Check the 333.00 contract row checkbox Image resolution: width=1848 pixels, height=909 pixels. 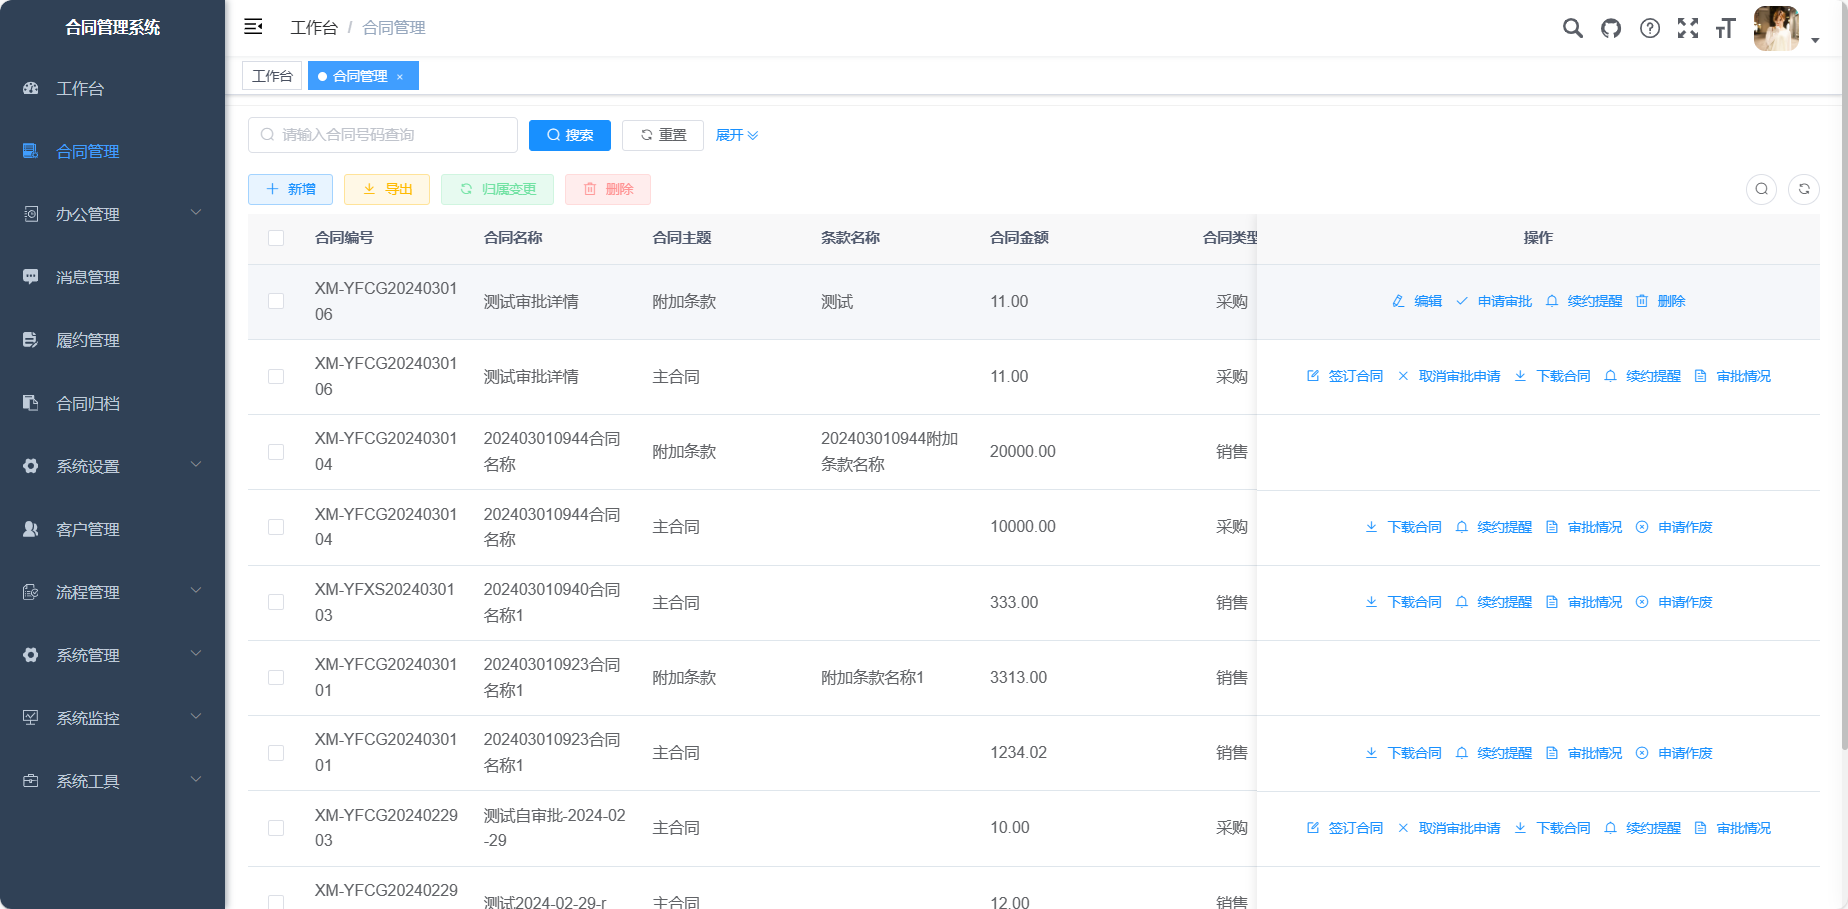pos(276,602)
